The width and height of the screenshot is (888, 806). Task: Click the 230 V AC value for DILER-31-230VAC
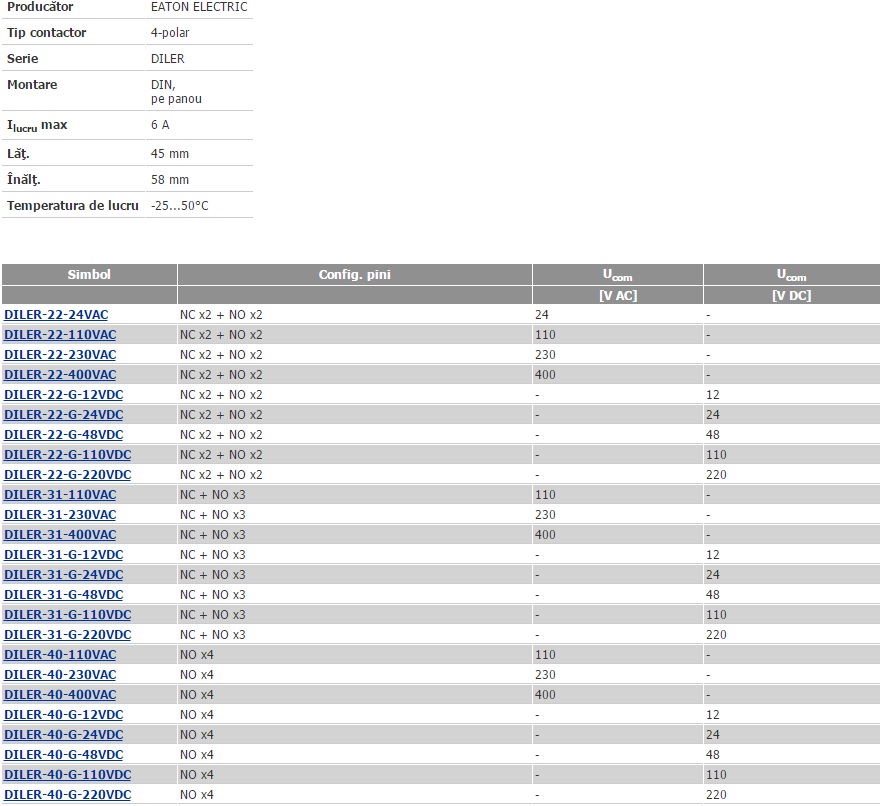[545, 515]
